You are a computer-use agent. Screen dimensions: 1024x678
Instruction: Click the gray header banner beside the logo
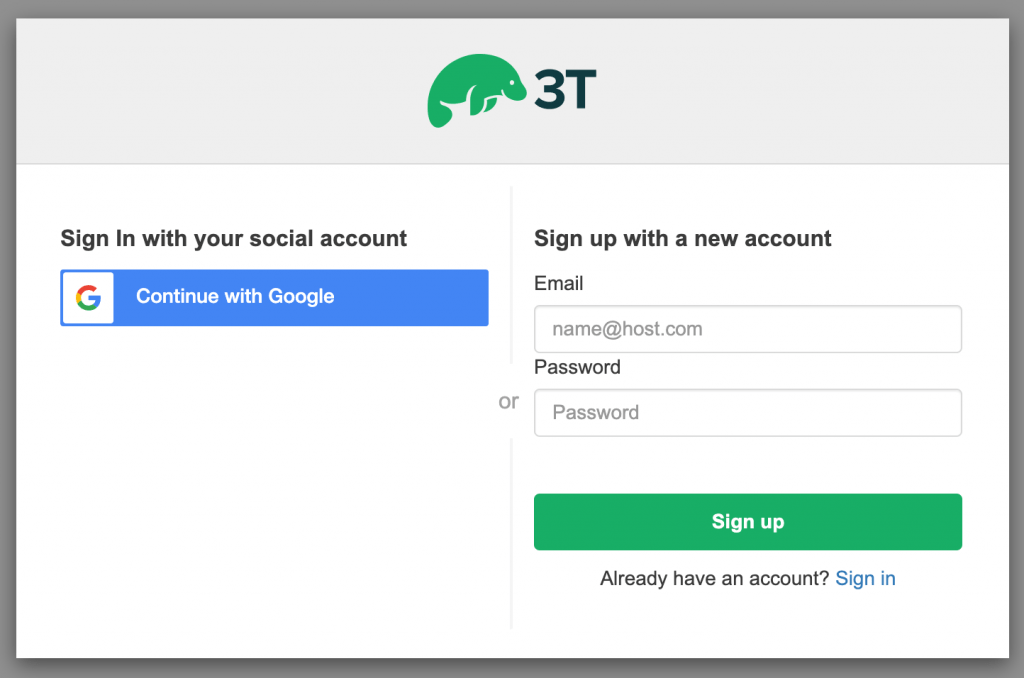tap(784, 91)
